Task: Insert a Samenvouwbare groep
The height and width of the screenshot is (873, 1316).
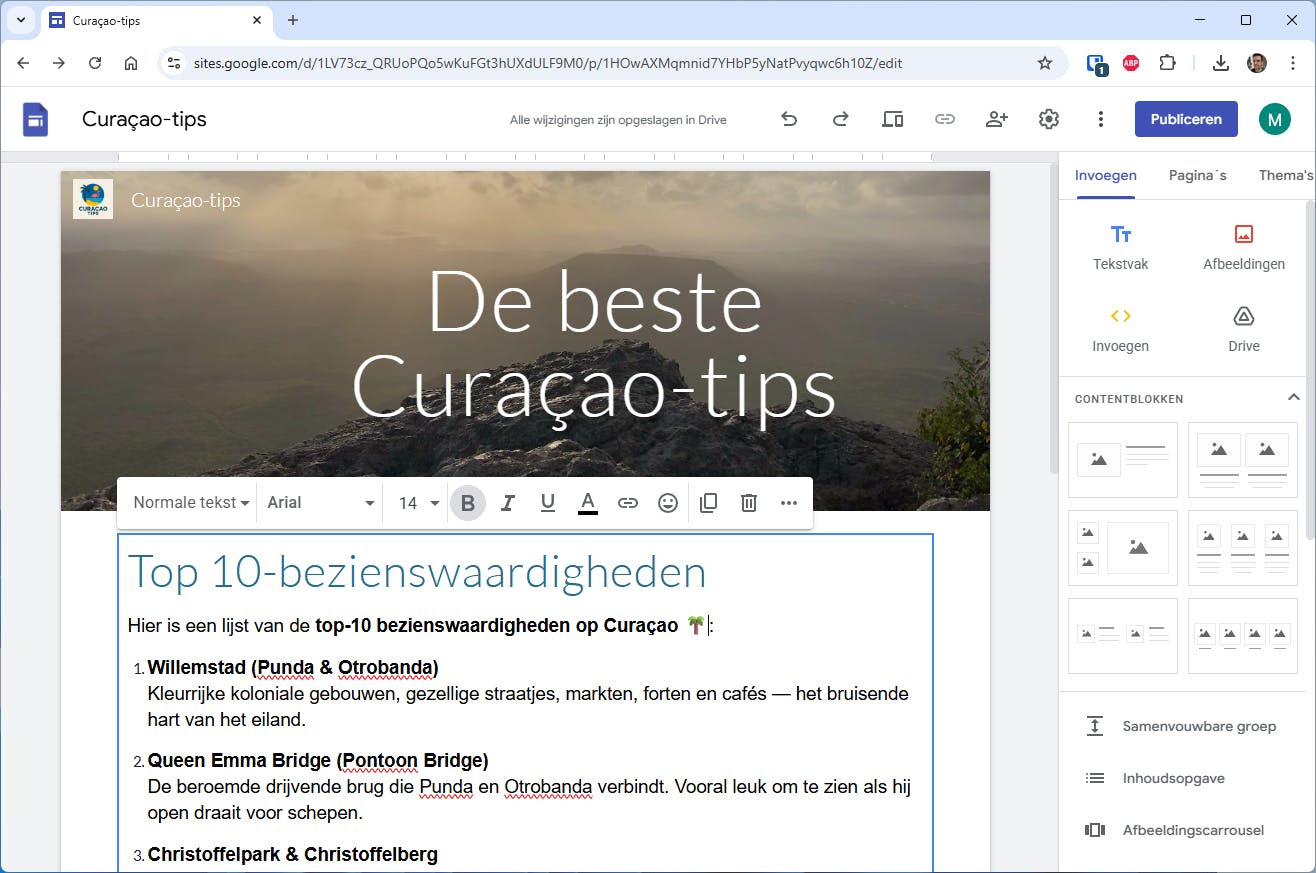Action: (x=1182, y=726)
